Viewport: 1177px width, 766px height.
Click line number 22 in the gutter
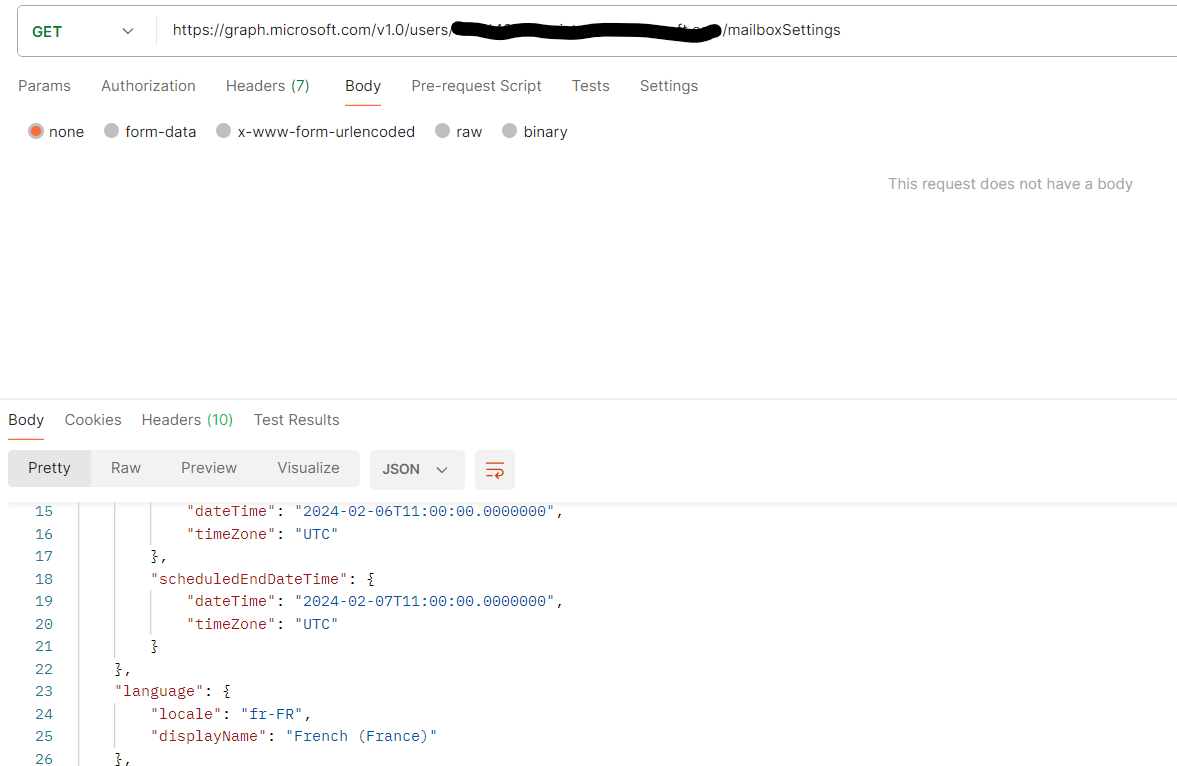click(44, 669)
